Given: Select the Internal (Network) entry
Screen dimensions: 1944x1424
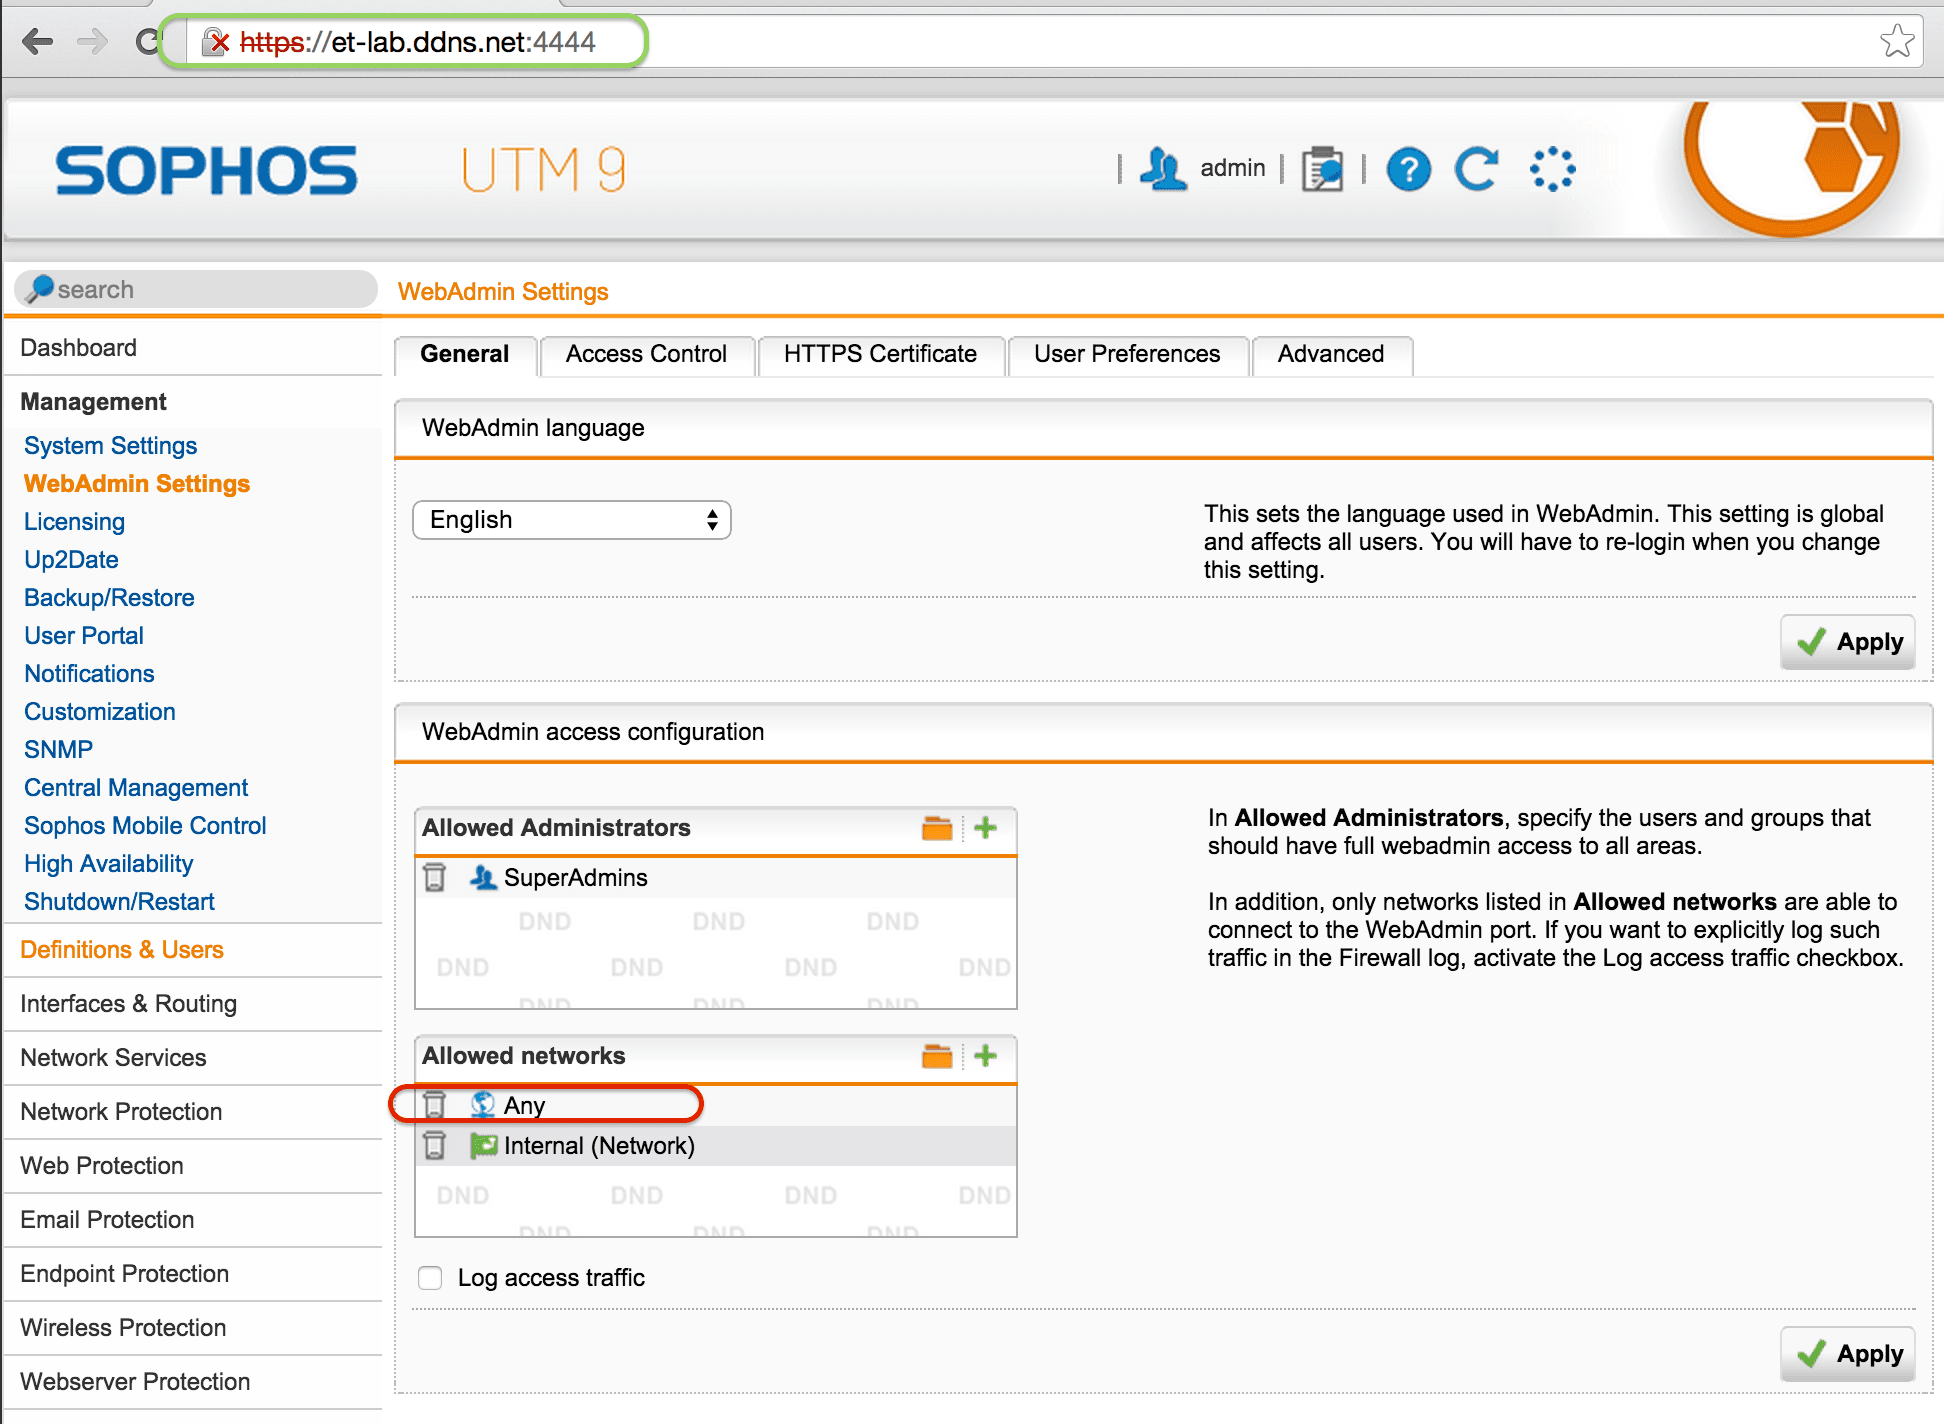Looking at the screenshot, I should pyautogui.click(x=716, y=1145).
